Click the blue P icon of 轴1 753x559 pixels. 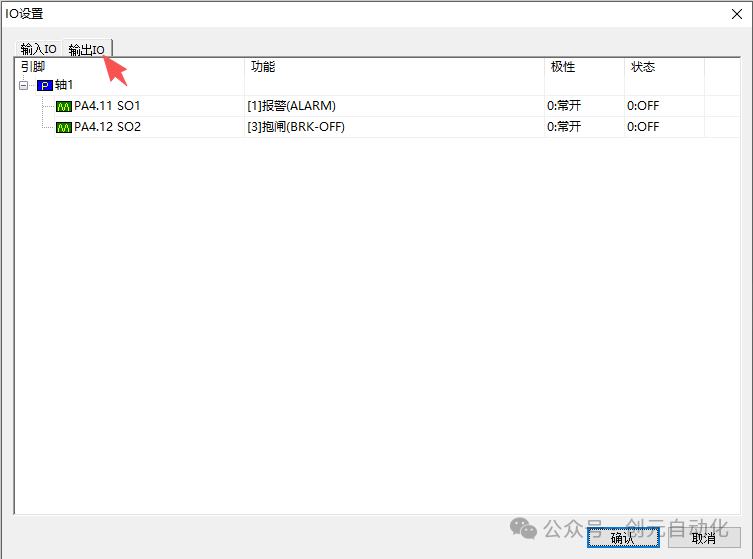pos(45,85)
